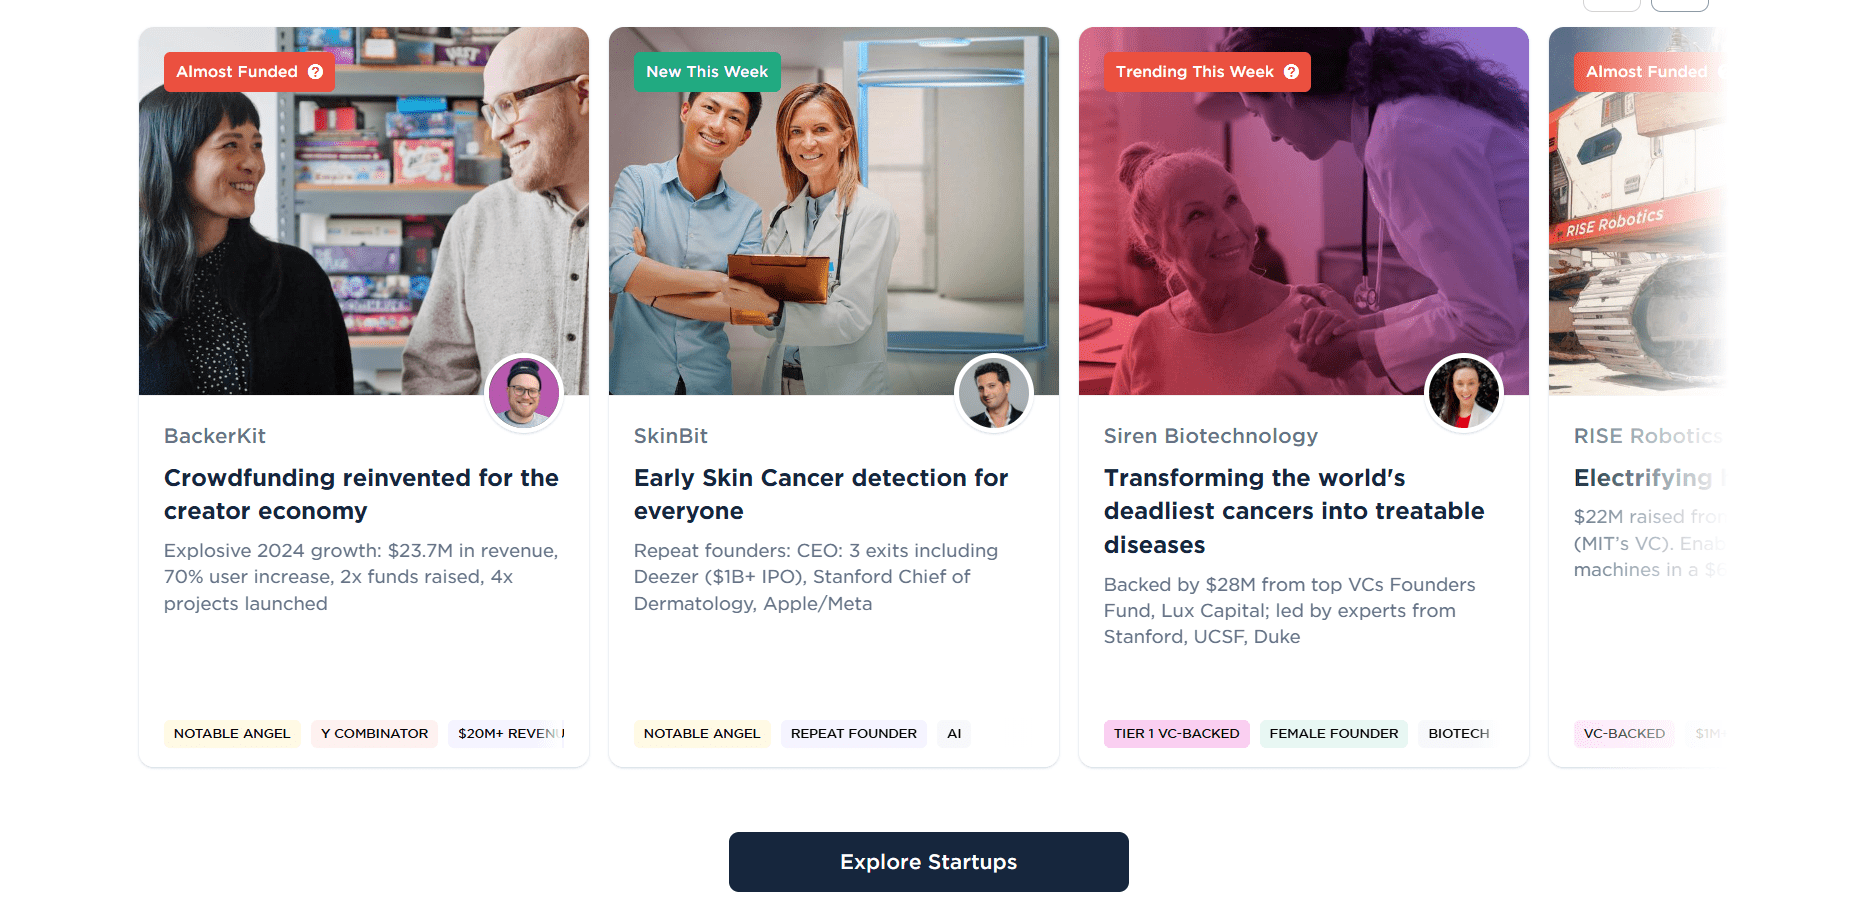This screenshot has height=916, width=1853.
Task: Click the AI tag on the SkinBit card
Action: pyautogui.click(x=954, y=734)
